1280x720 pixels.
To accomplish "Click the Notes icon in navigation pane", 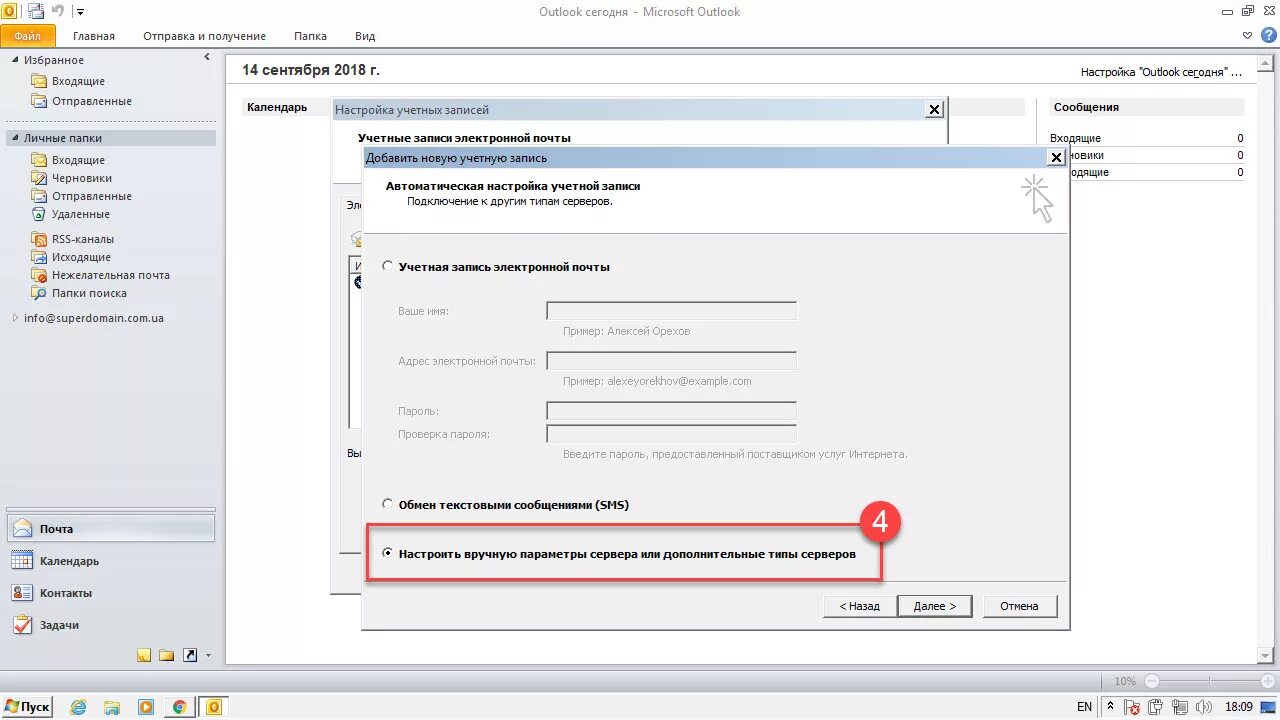I will (144, 655).
